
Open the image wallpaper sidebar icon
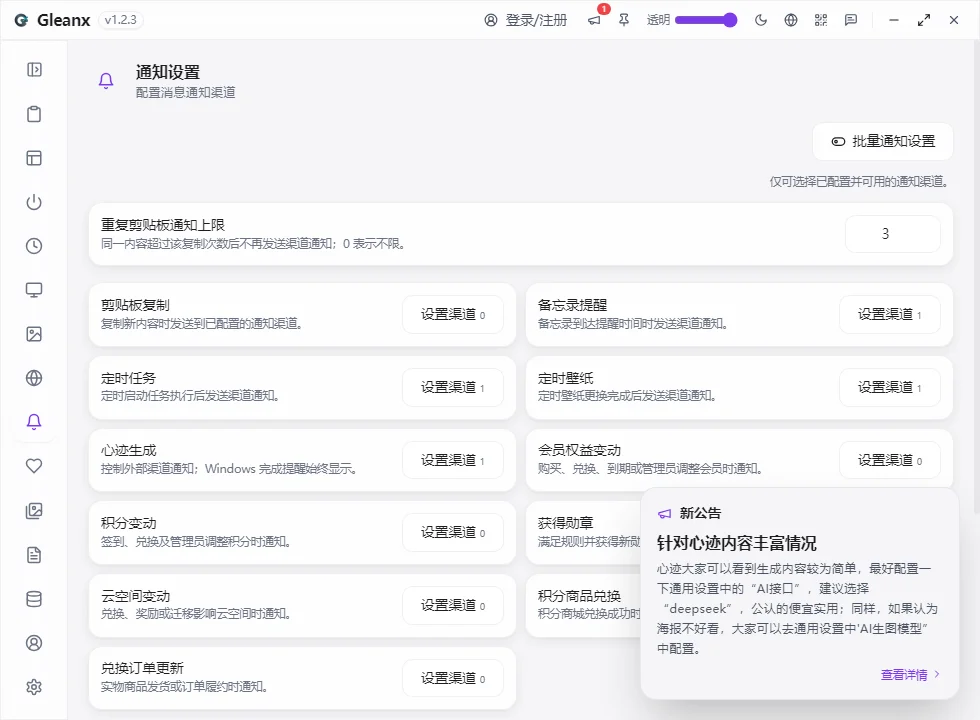coord(34,334)
